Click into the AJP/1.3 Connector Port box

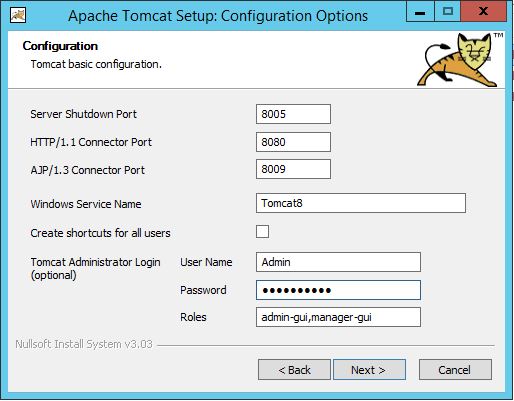[293, 169]
